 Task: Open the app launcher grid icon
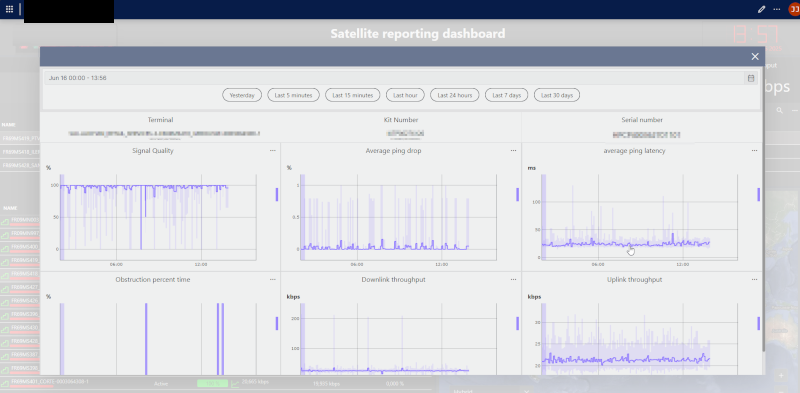tap(9, 9)
